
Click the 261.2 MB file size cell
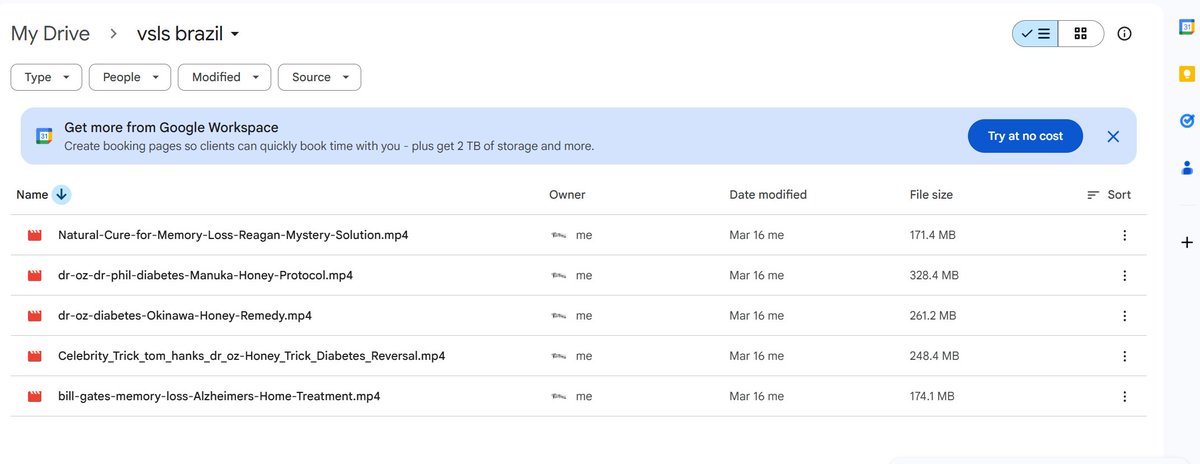(x=932, y=315)
